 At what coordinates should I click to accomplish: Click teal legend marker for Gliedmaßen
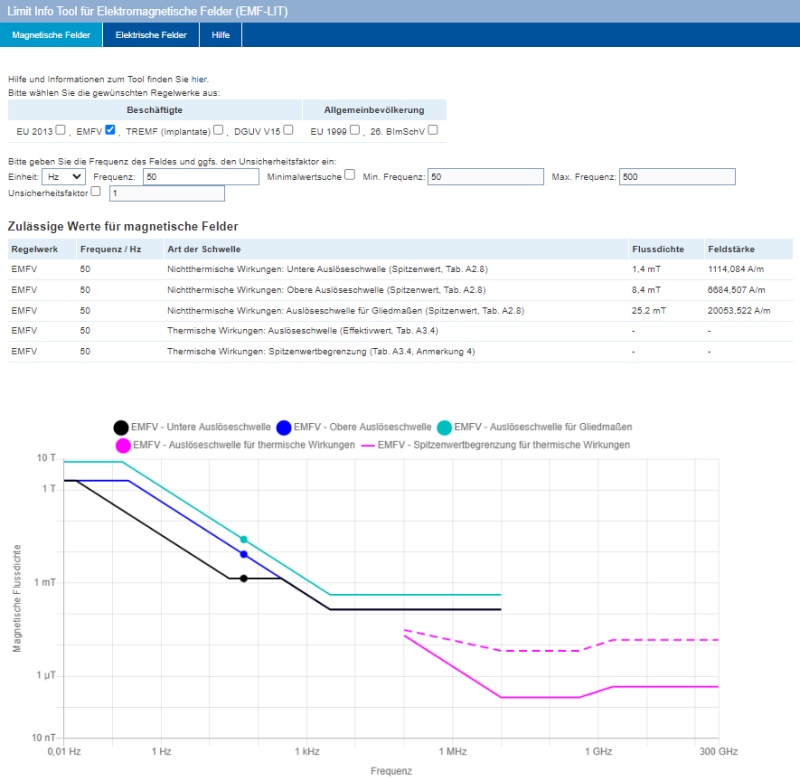click(444, 427)
